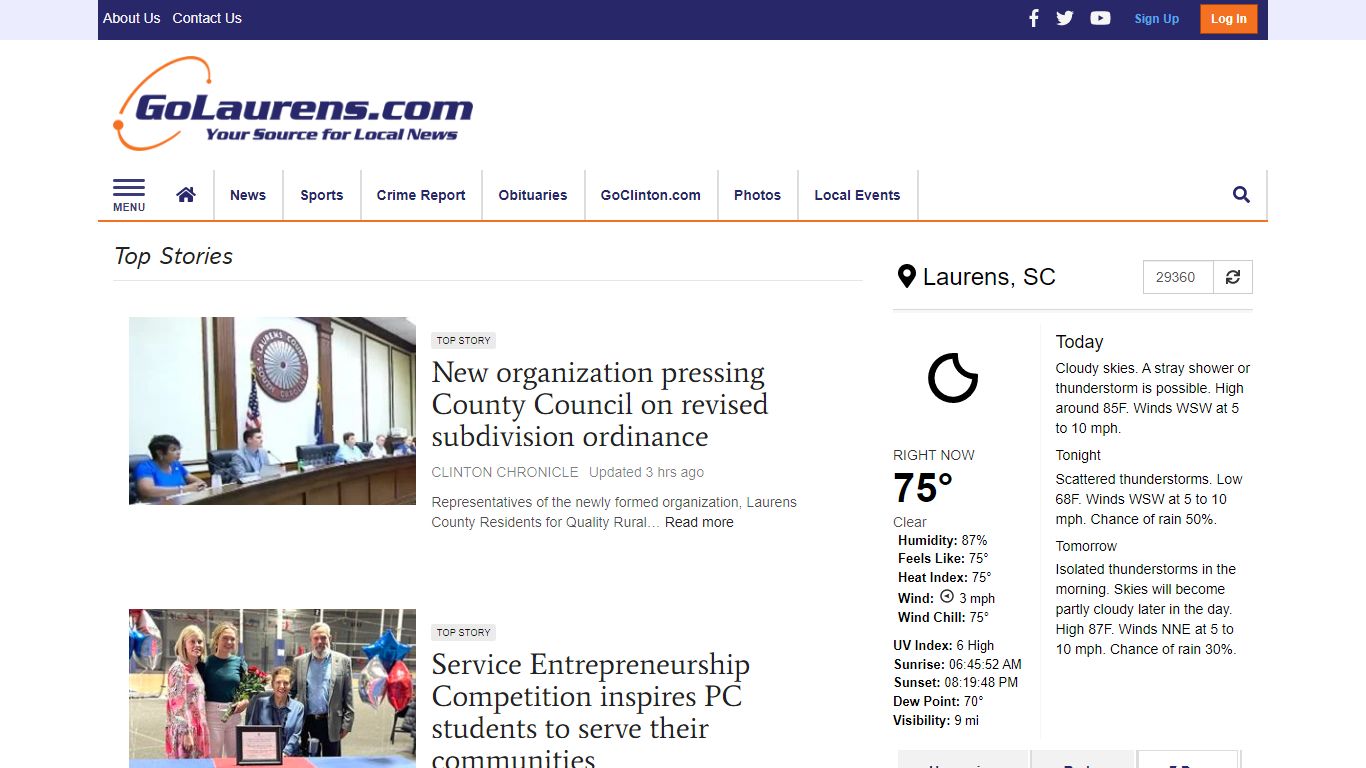Open About Us link

click(x=132, y=18)
